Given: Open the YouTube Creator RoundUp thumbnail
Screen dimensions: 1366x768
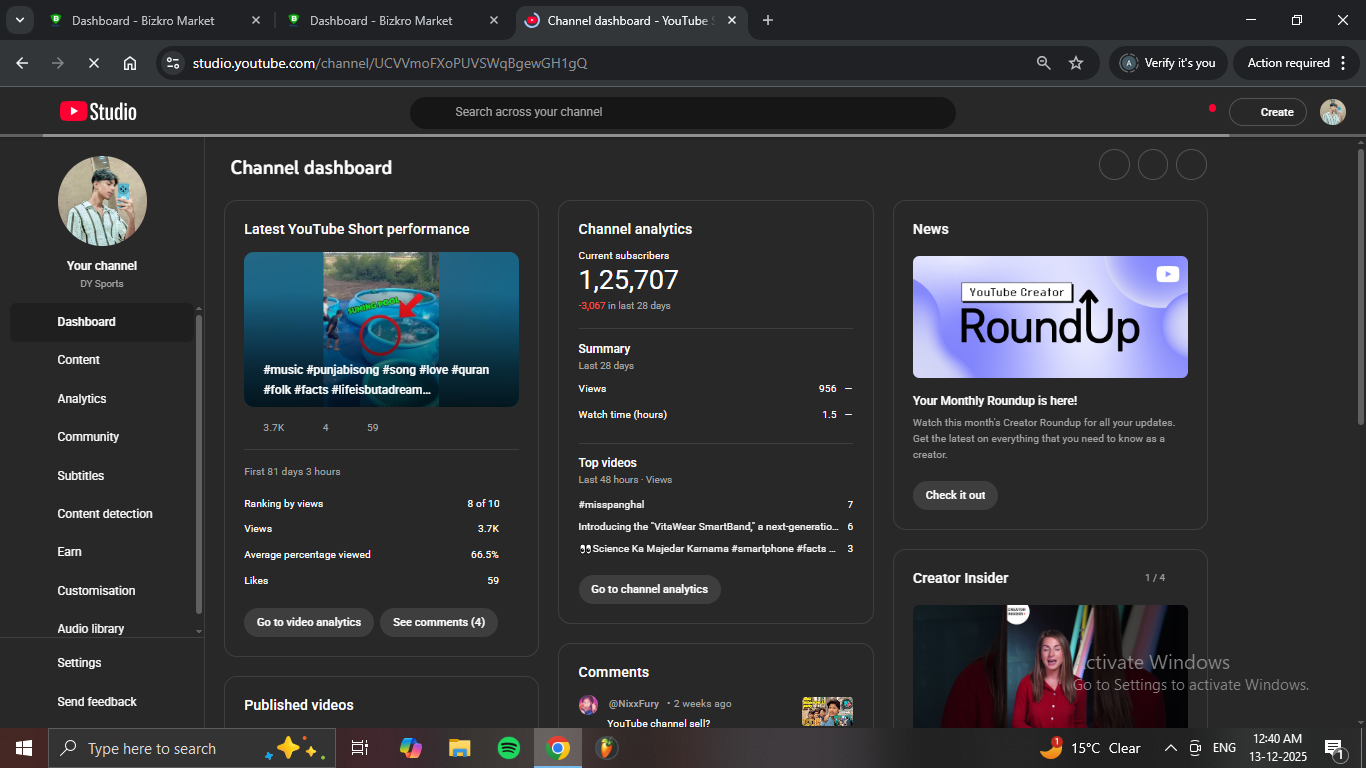Looking at the screenshot, I should (1050, 317).
